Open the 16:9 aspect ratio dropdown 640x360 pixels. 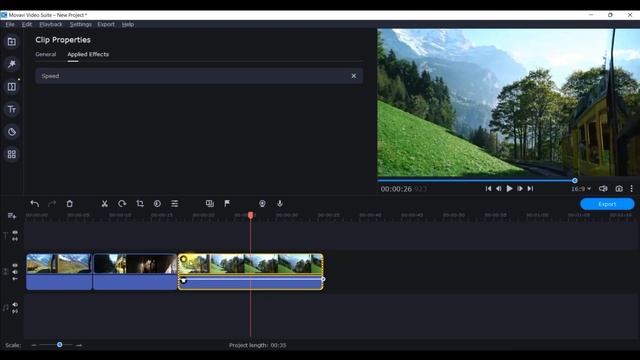coord(581,189)
